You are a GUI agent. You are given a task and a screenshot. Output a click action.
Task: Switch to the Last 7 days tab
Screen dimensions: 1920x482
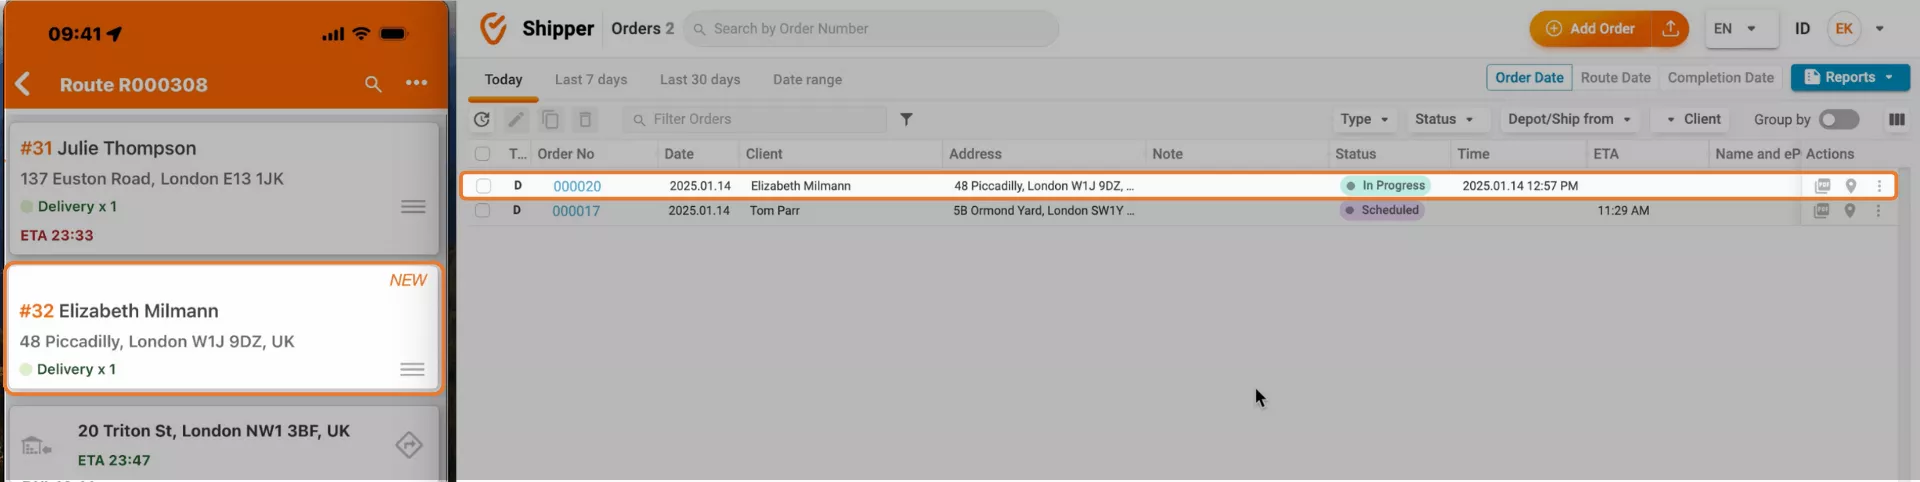click(x=591, y=80)
